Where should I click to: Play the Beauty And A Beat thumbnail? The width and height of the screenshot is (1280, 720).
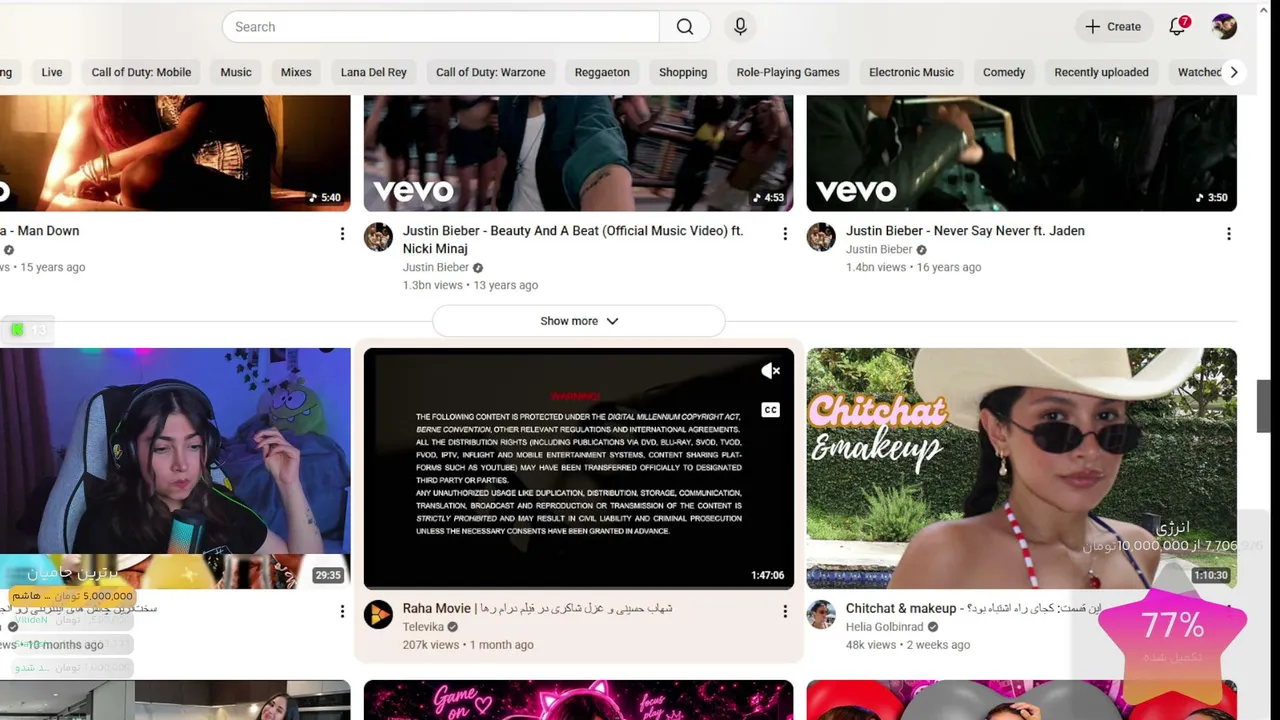point(578,153)
